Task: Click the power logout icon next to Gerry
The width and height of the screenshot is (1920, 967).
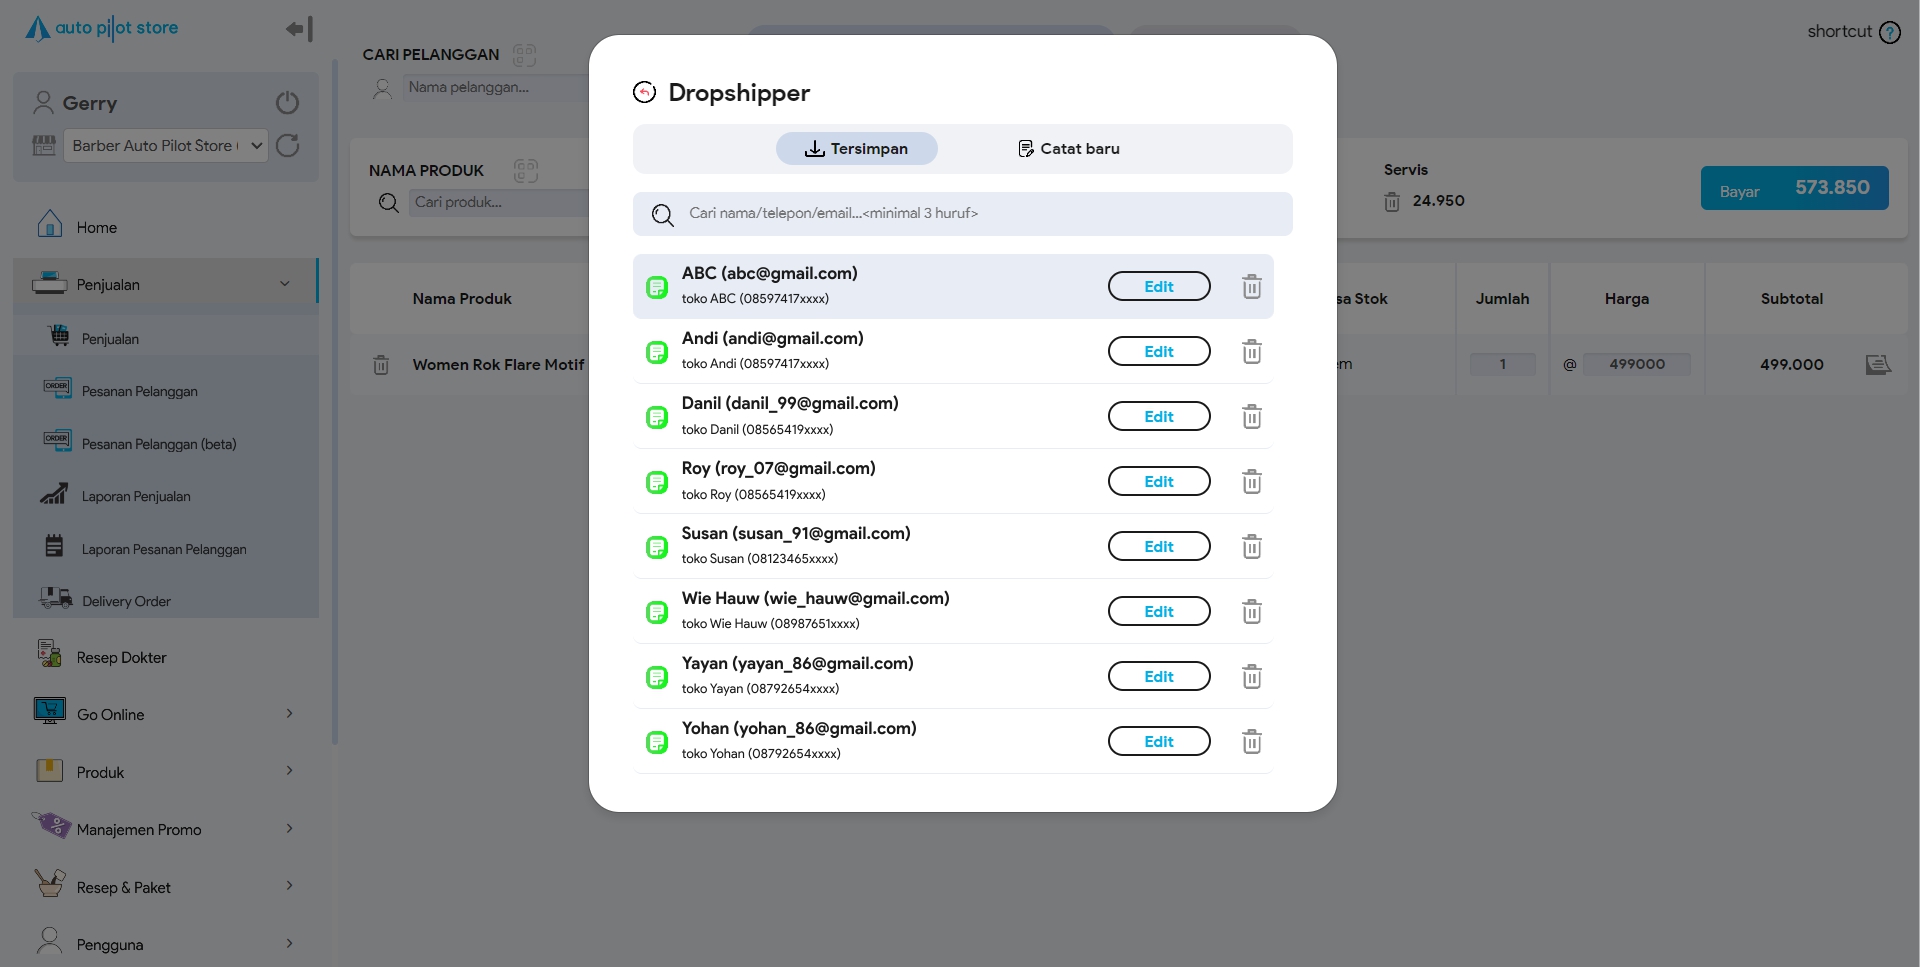Action: click(x=287, y=103)
